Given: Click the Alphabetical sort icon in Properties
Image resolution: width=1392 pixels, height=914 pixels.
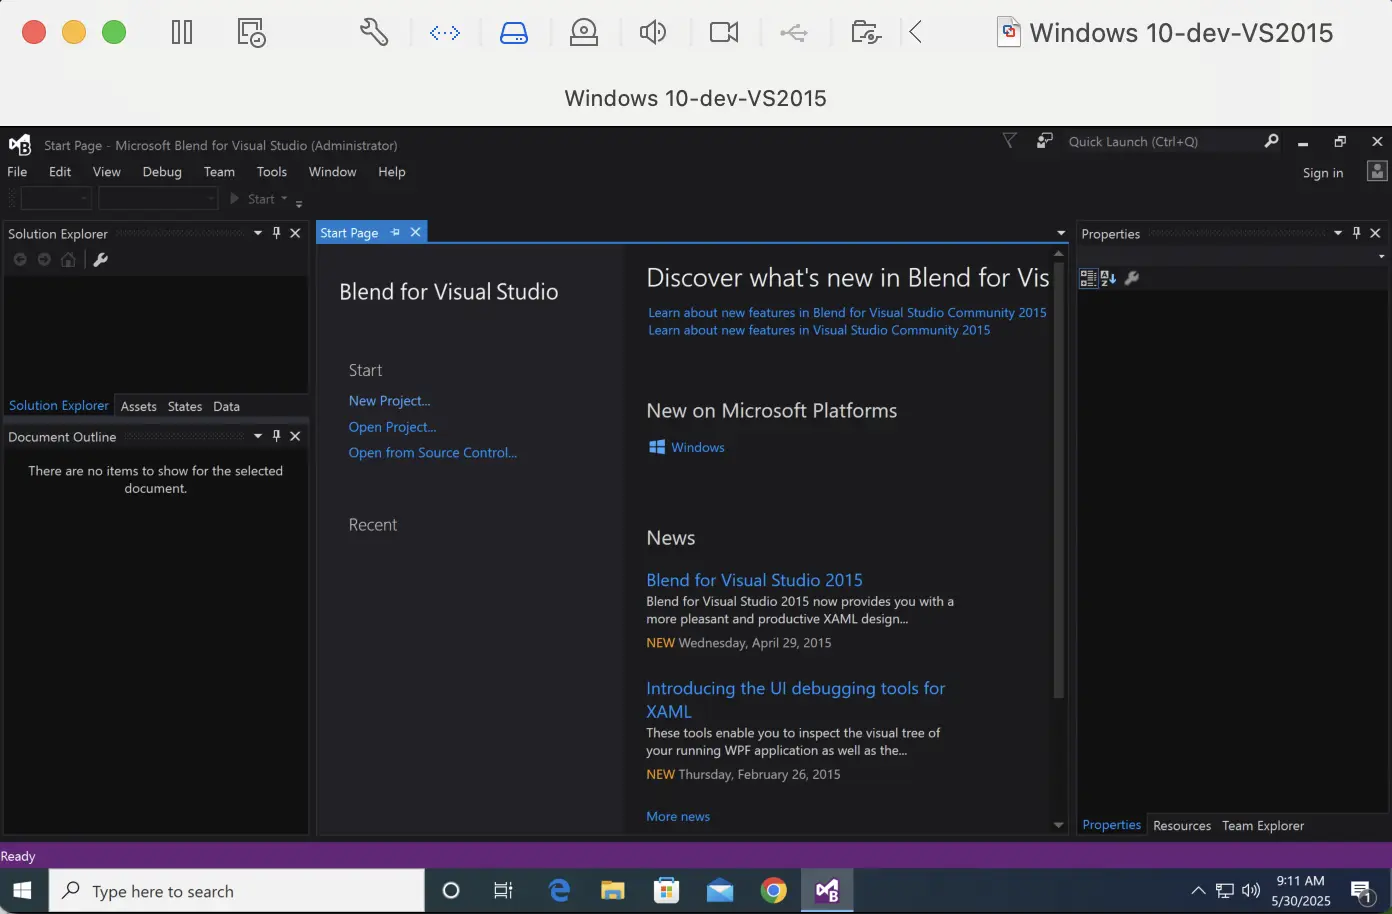Looking at the screenshot, I should pyautogui.click(x=1108, y=278).
